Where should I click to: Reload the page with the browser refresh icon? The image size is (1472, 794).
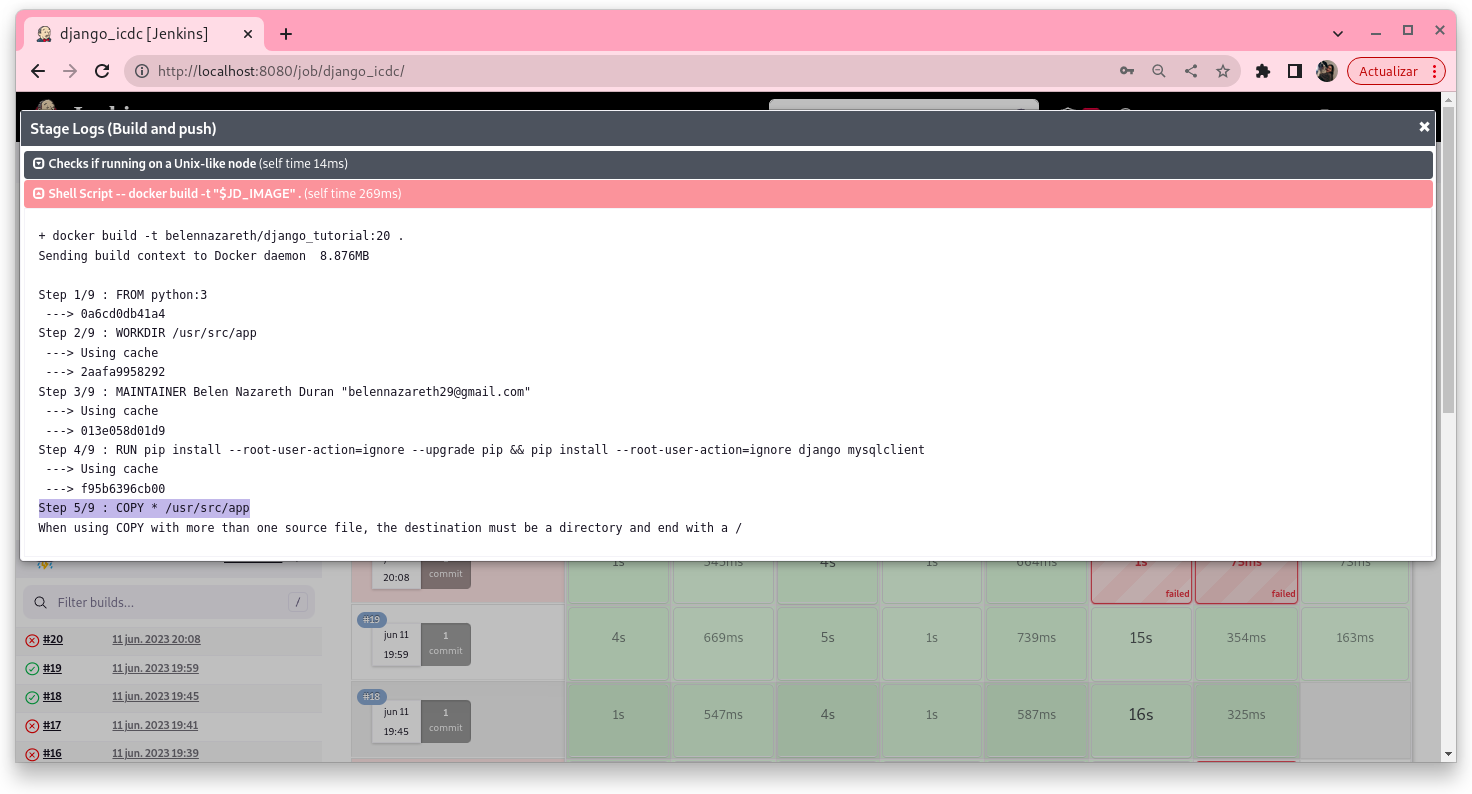(x=101, y=71)
